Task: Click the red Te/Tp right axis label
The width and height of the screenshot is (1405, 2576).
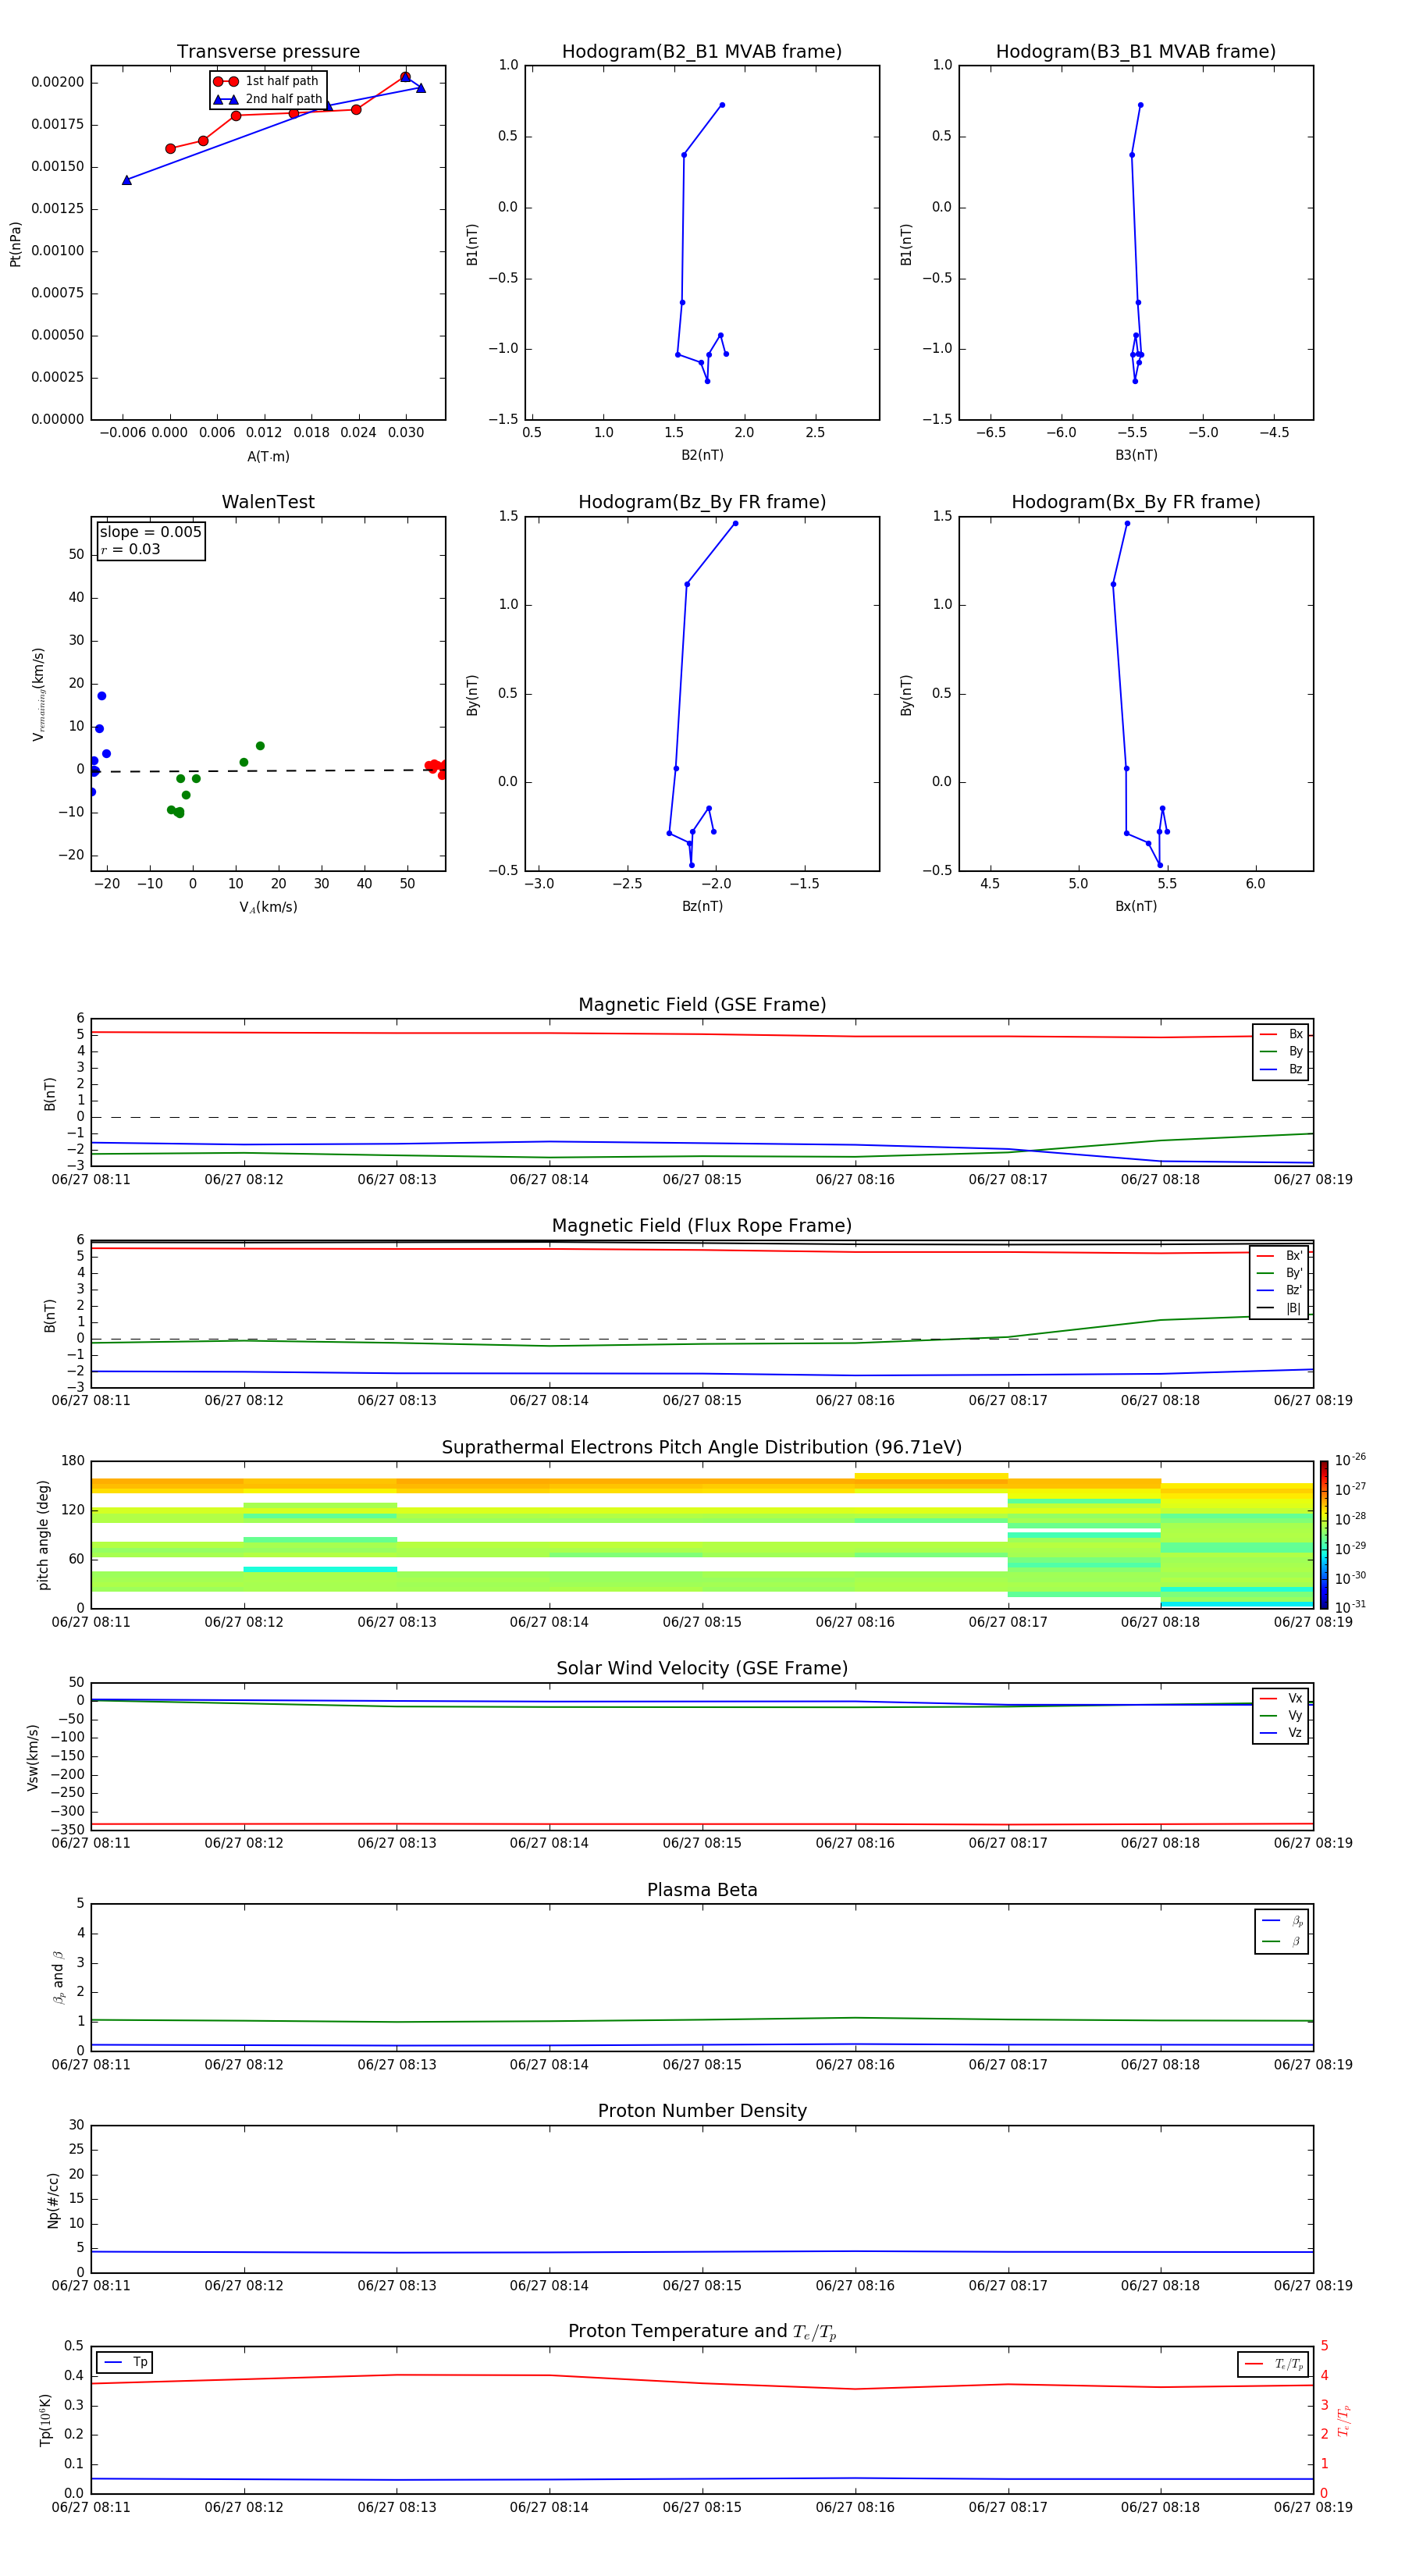Action: pyautogui.click(x=1344, y=2421)
